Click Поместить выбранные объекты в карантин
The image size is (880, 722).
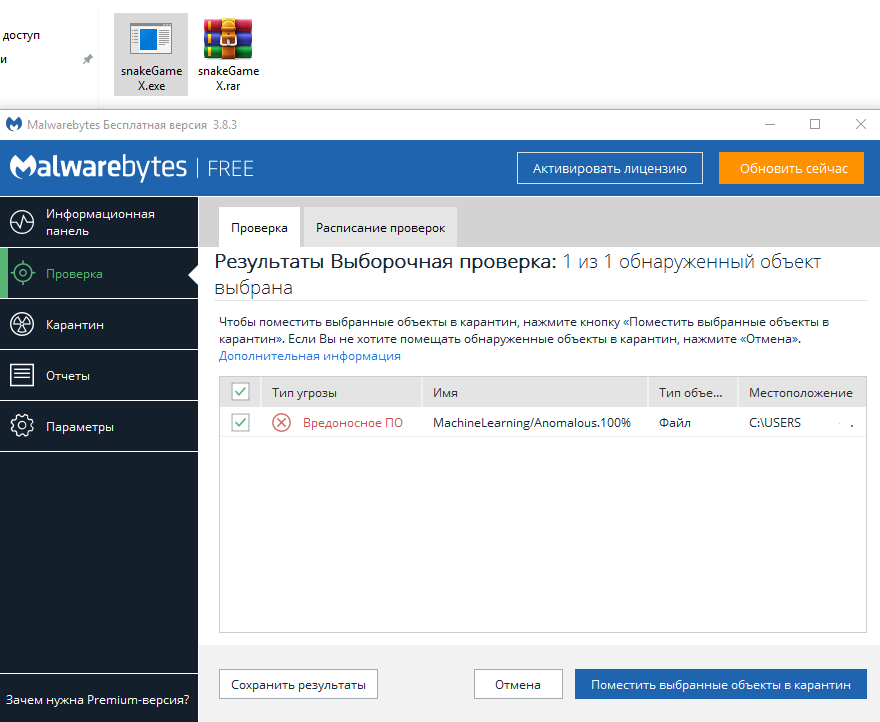click(x=721, y=684)
